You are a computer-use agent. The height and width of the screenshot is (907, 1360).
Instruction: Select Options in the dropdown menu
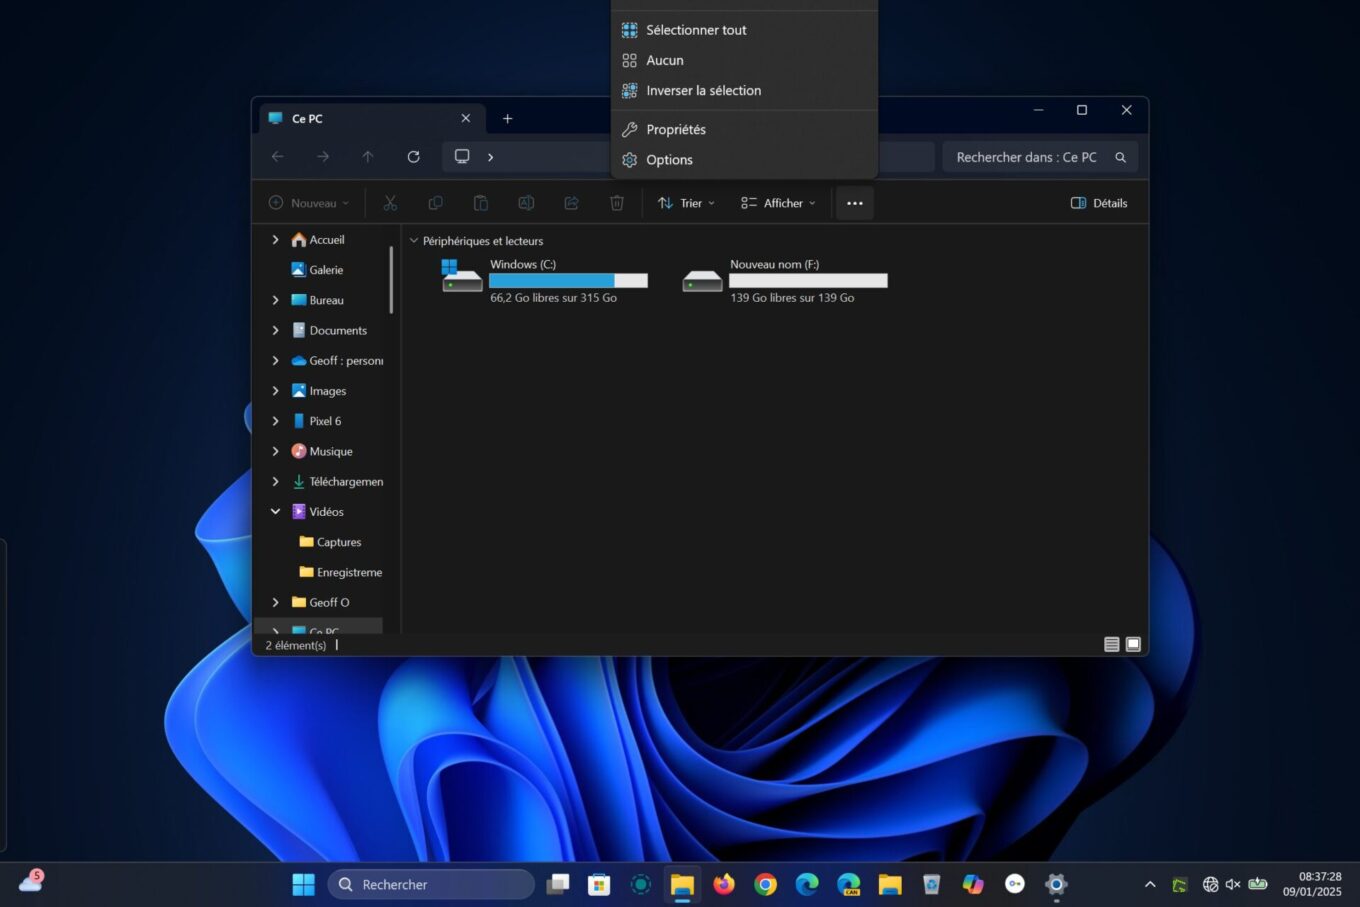click(669, 160)
